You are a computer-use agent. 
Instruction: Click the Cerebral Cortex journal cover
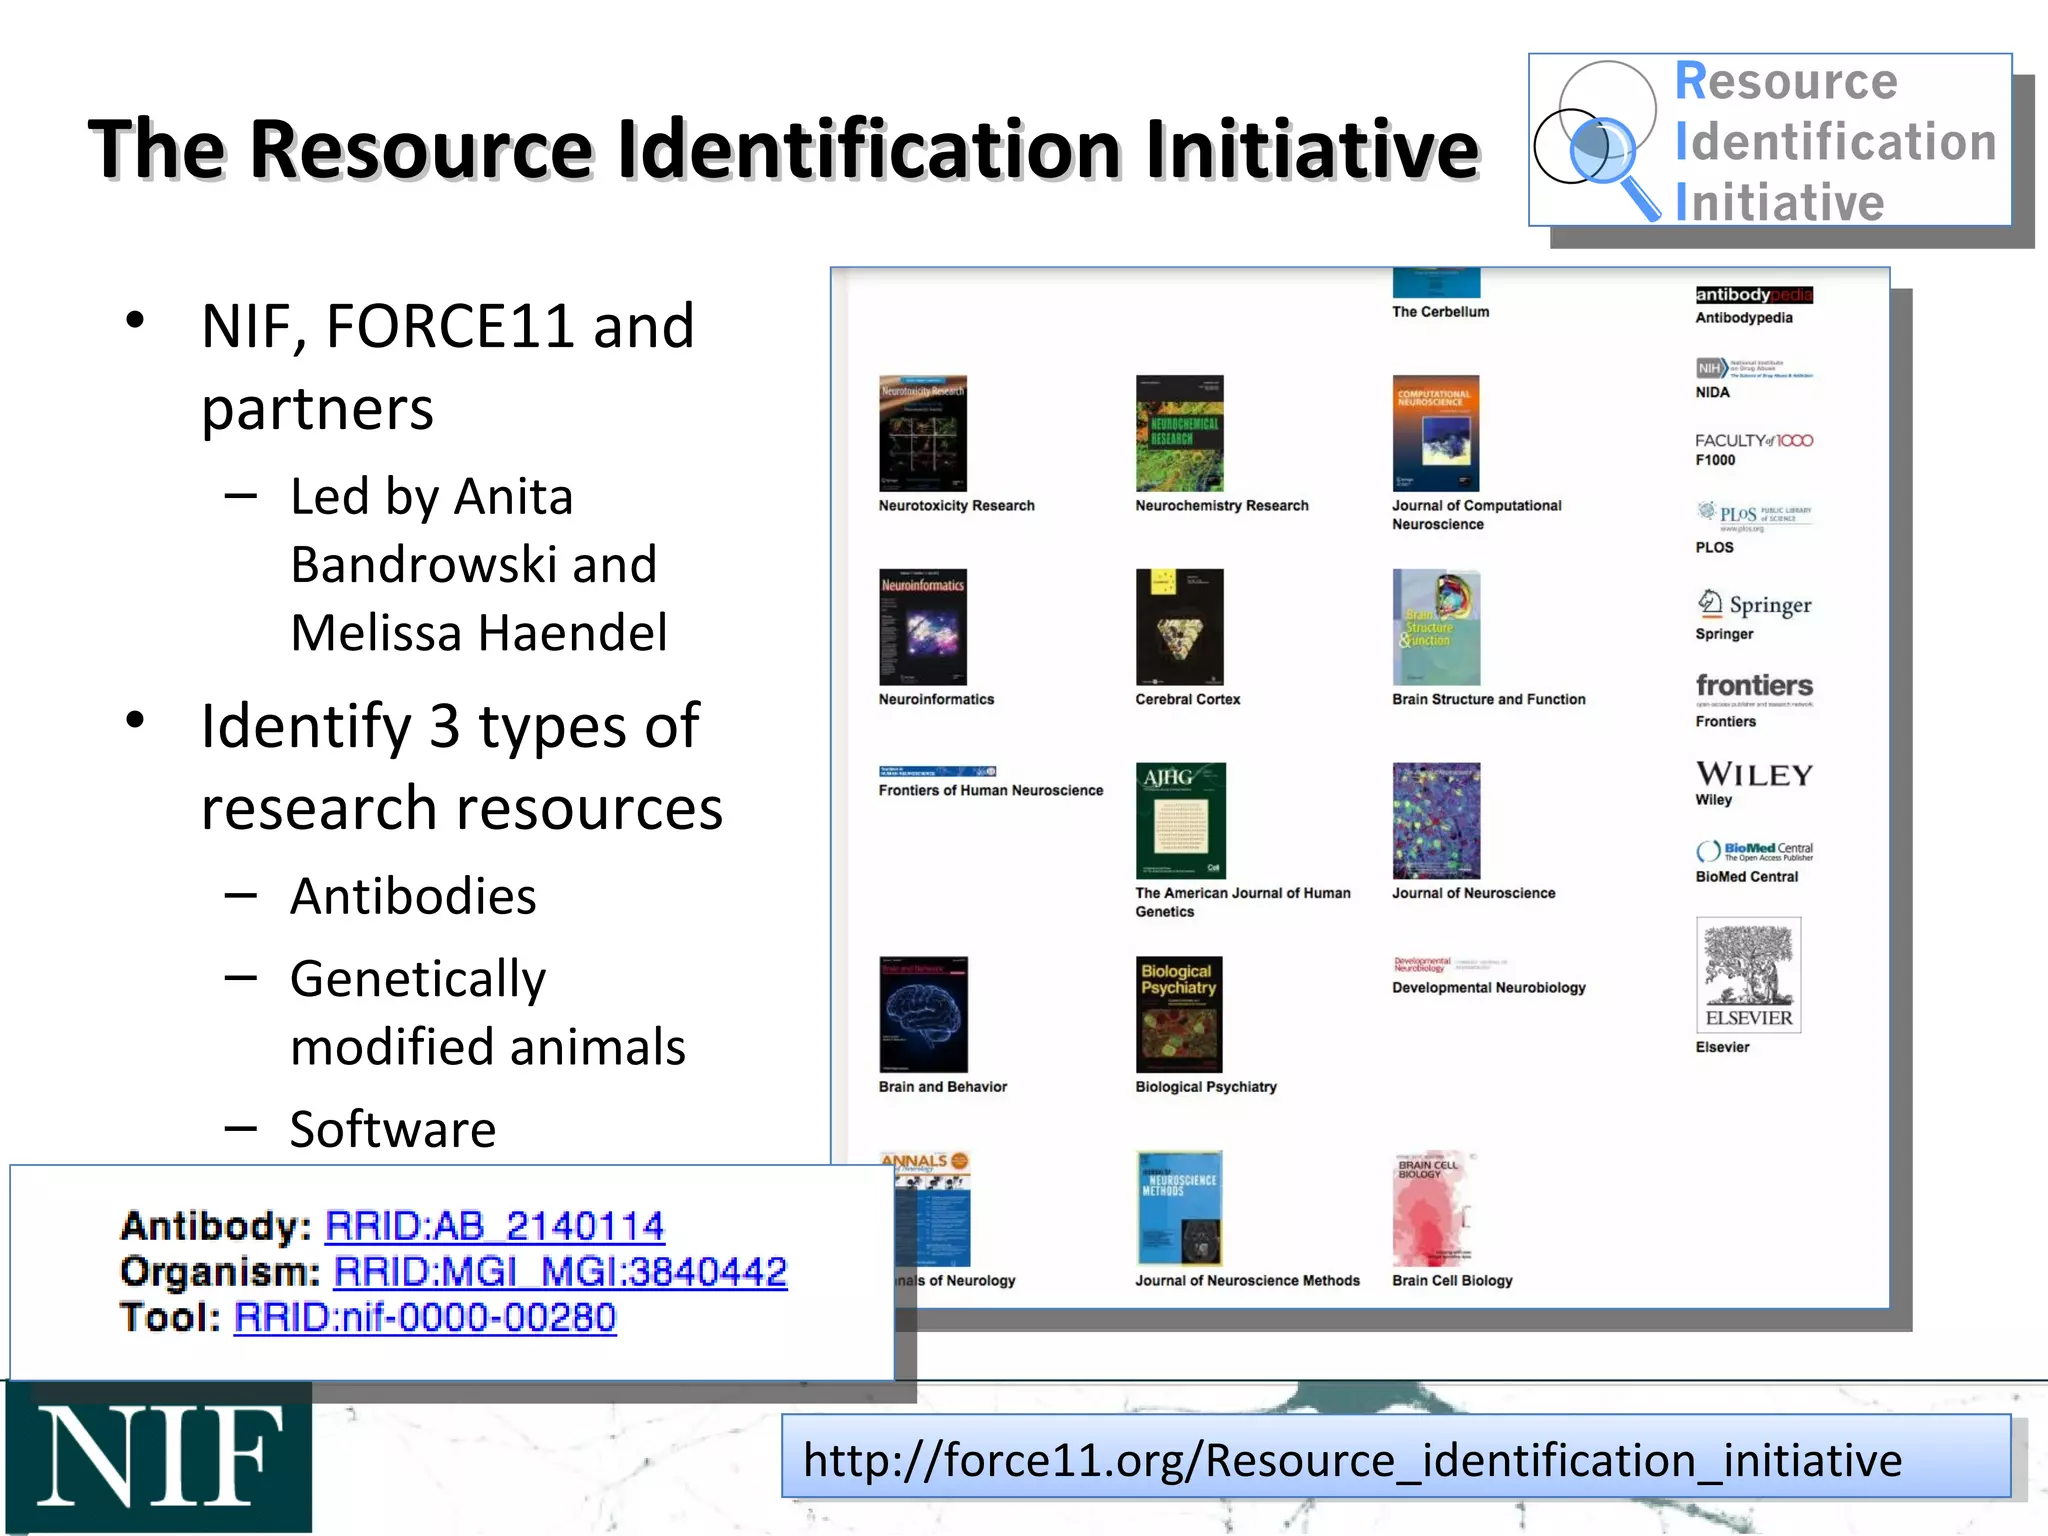coord(1180,627)
